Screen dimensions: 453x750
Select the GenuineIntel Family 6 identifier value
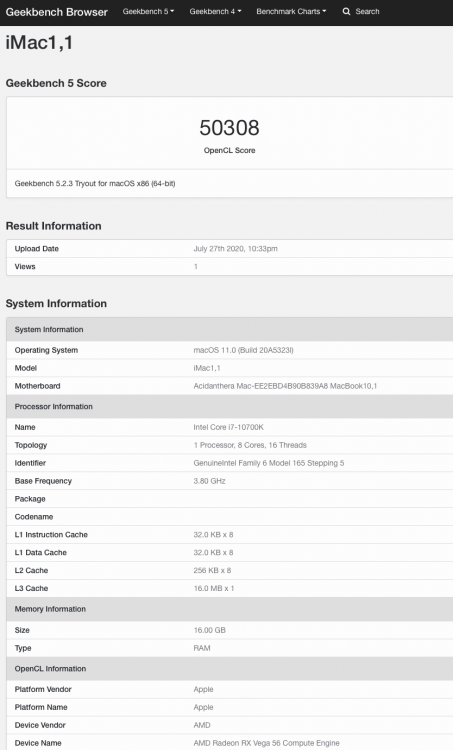click(x=269, y=463)
